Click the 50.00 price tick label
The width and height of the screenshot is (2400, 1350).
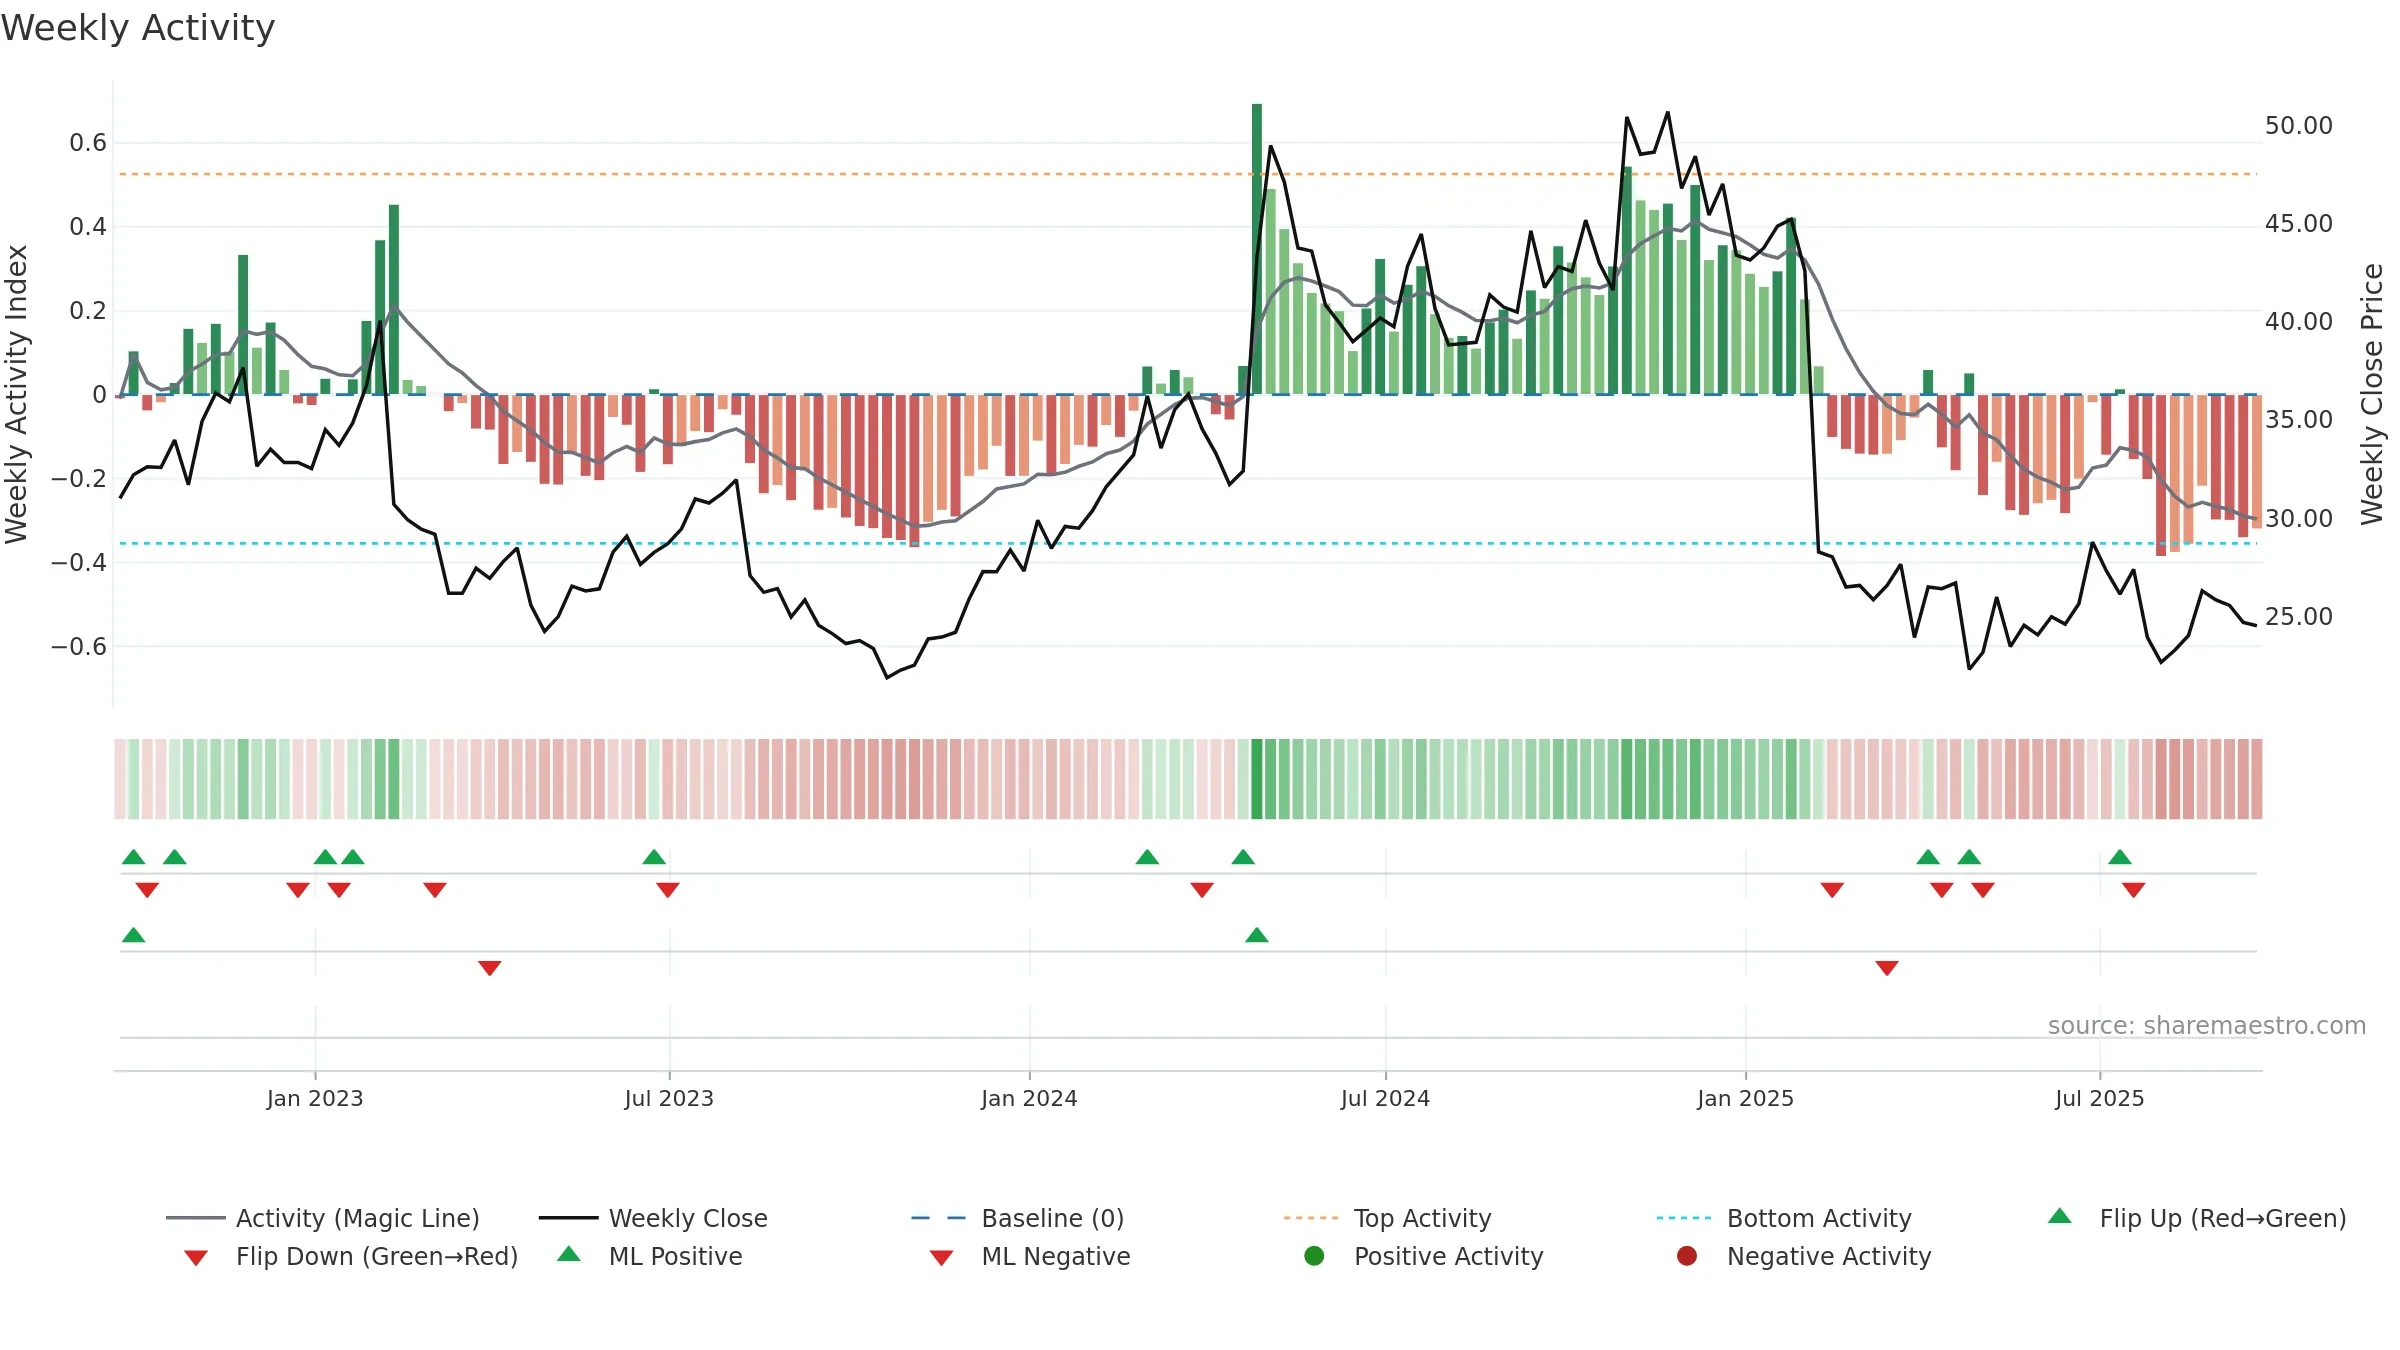tap(2299, 125)
